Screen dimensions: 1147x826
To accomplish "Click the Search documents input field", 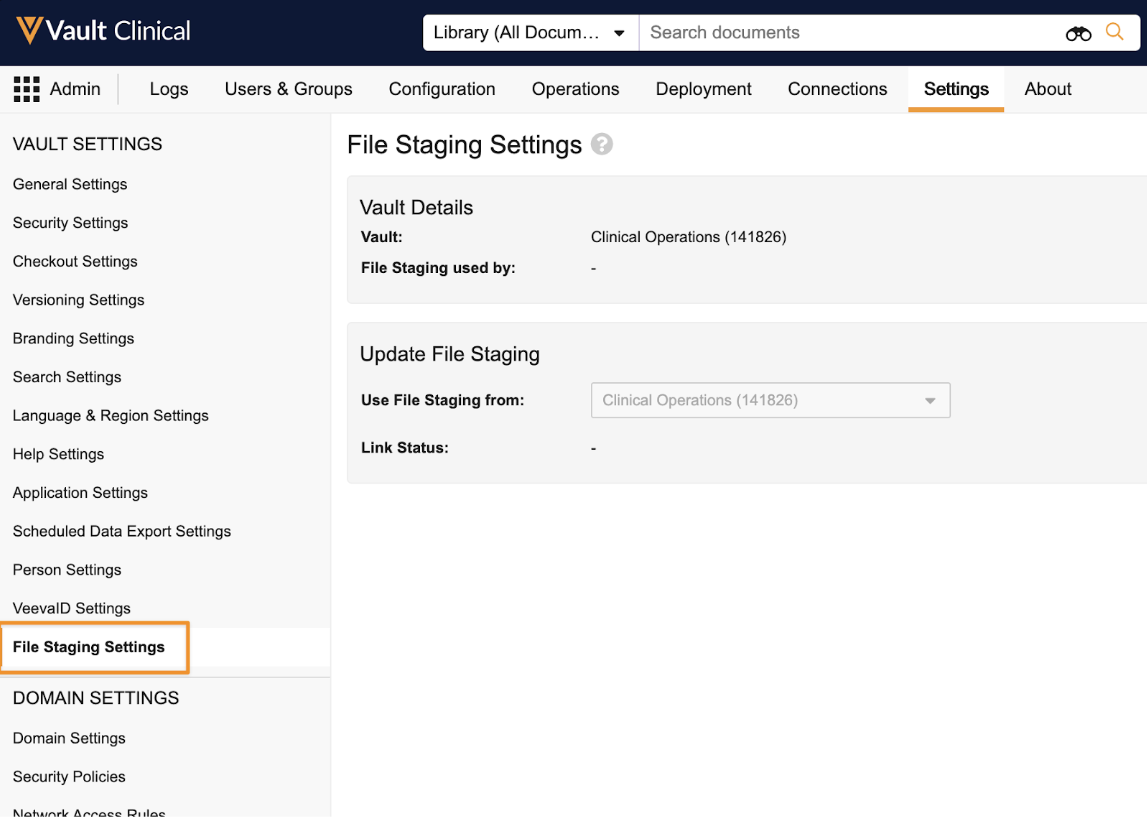I will [800, 32].
